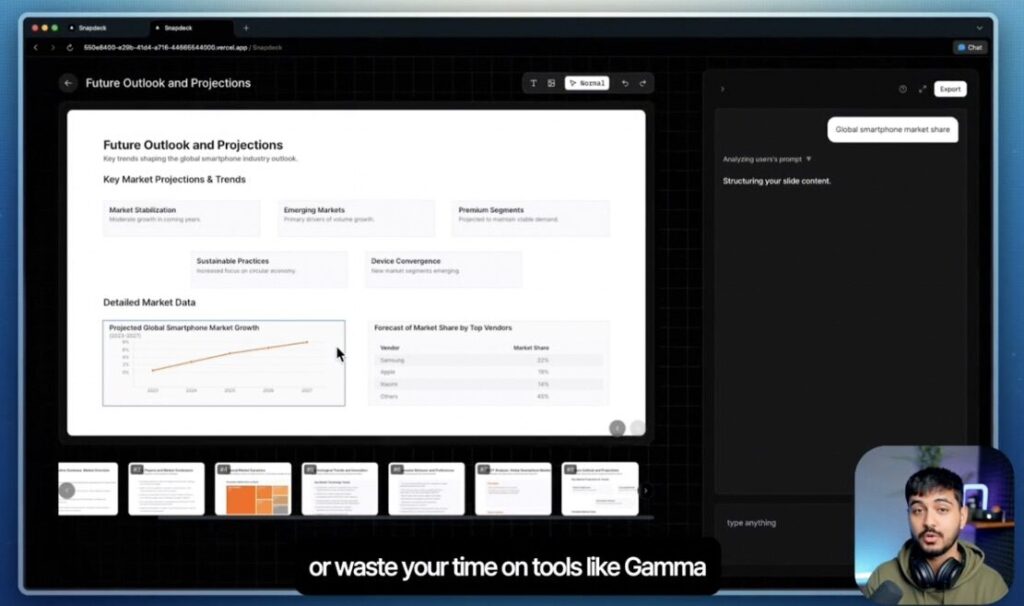
Task: Navigate forward in the browser
Action: click(x=53, y=47)
